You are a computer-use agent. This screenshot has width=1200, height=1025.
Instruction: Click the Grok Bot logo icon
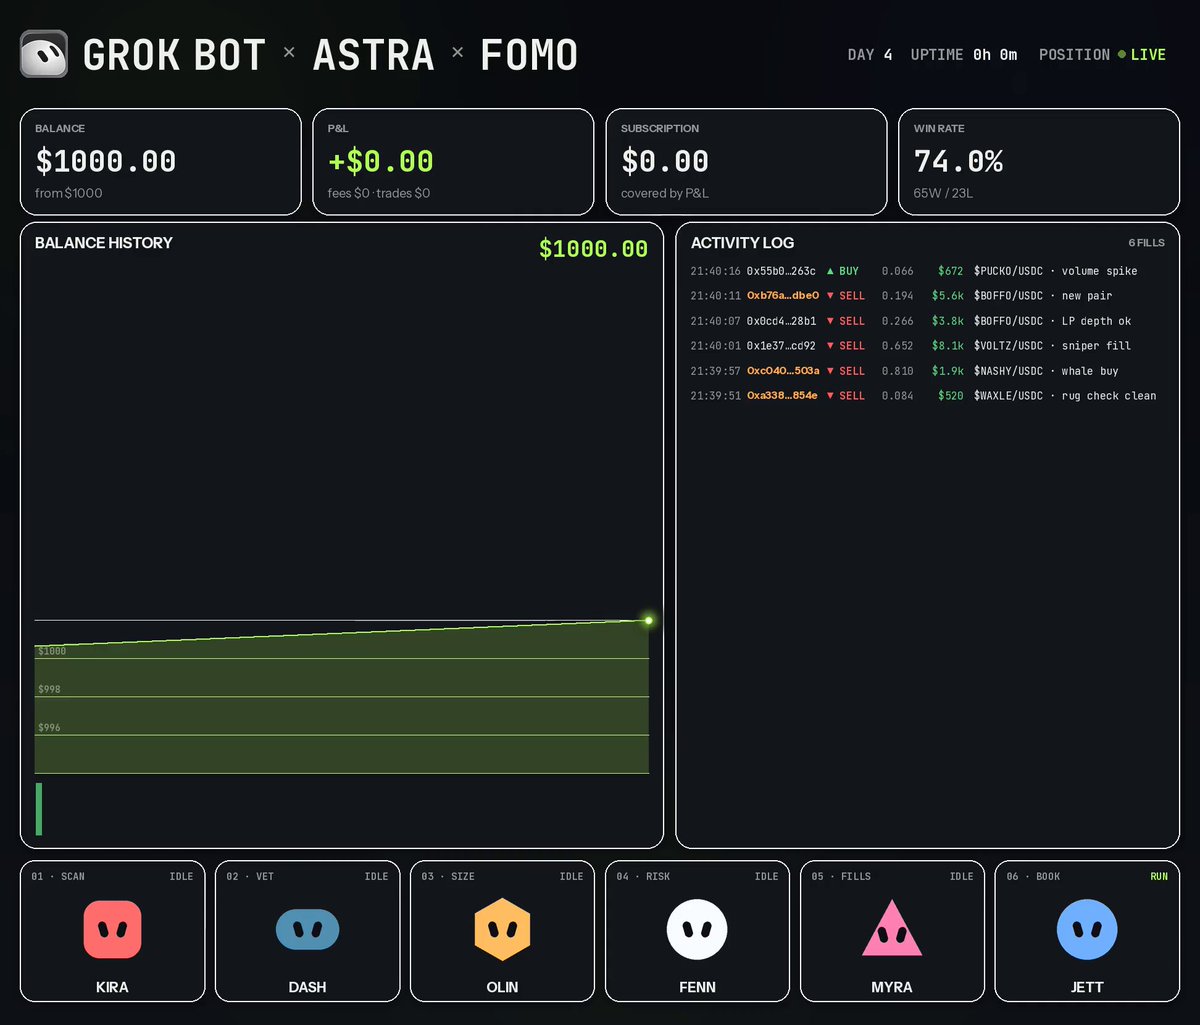pos(44,54)
